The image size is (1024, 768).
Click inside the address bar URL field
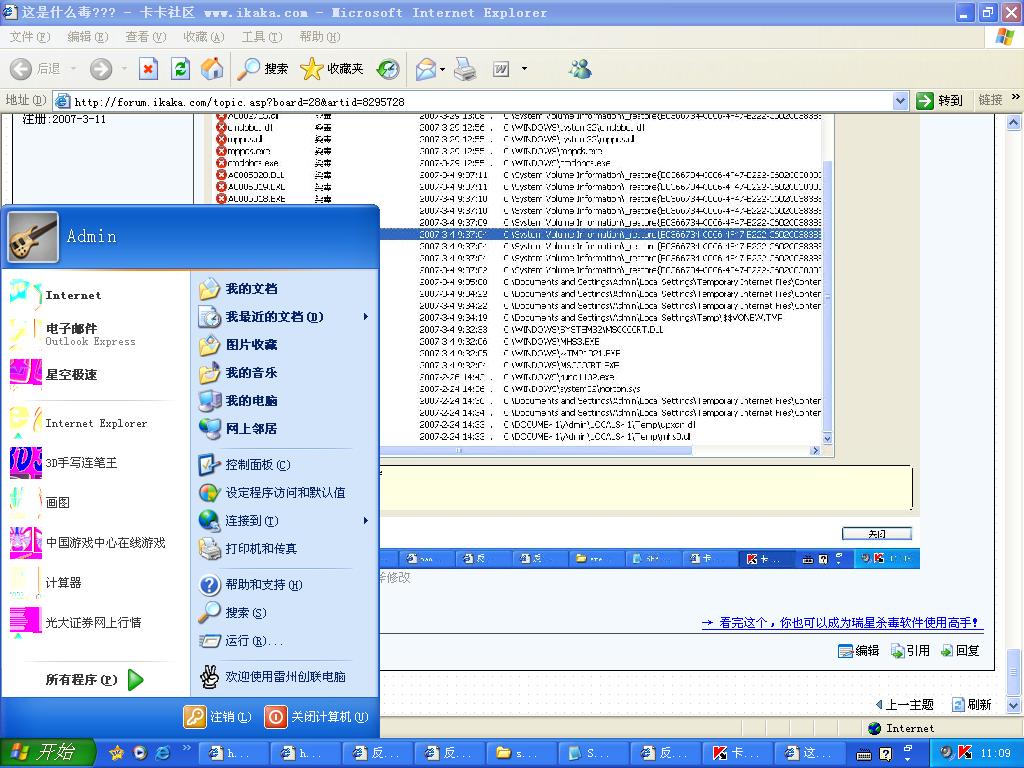pyautogui.click(x=480, y=101)
